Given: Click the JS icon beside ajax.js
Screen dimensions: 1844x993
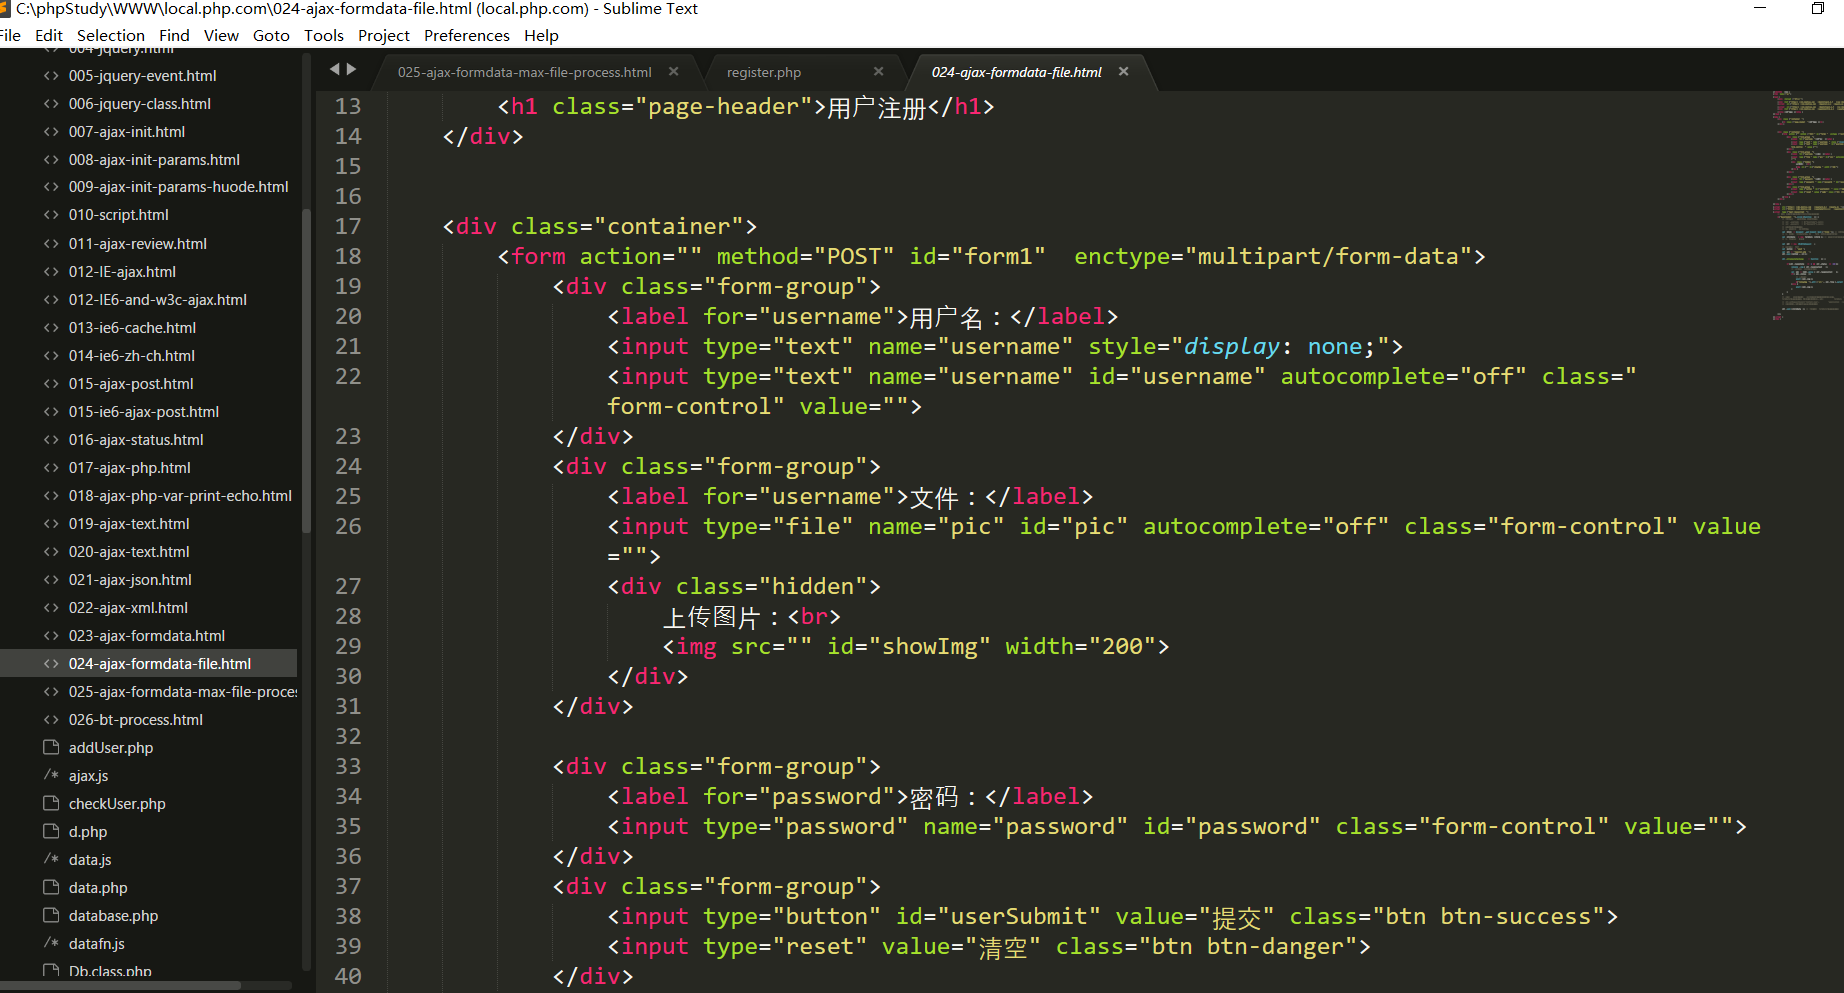Looking at the screenshot, I should pos(51,776).
